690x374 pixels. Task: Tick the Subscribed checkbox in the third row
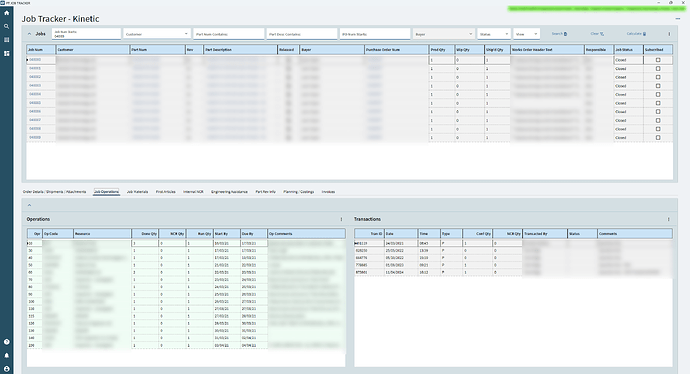658,77
